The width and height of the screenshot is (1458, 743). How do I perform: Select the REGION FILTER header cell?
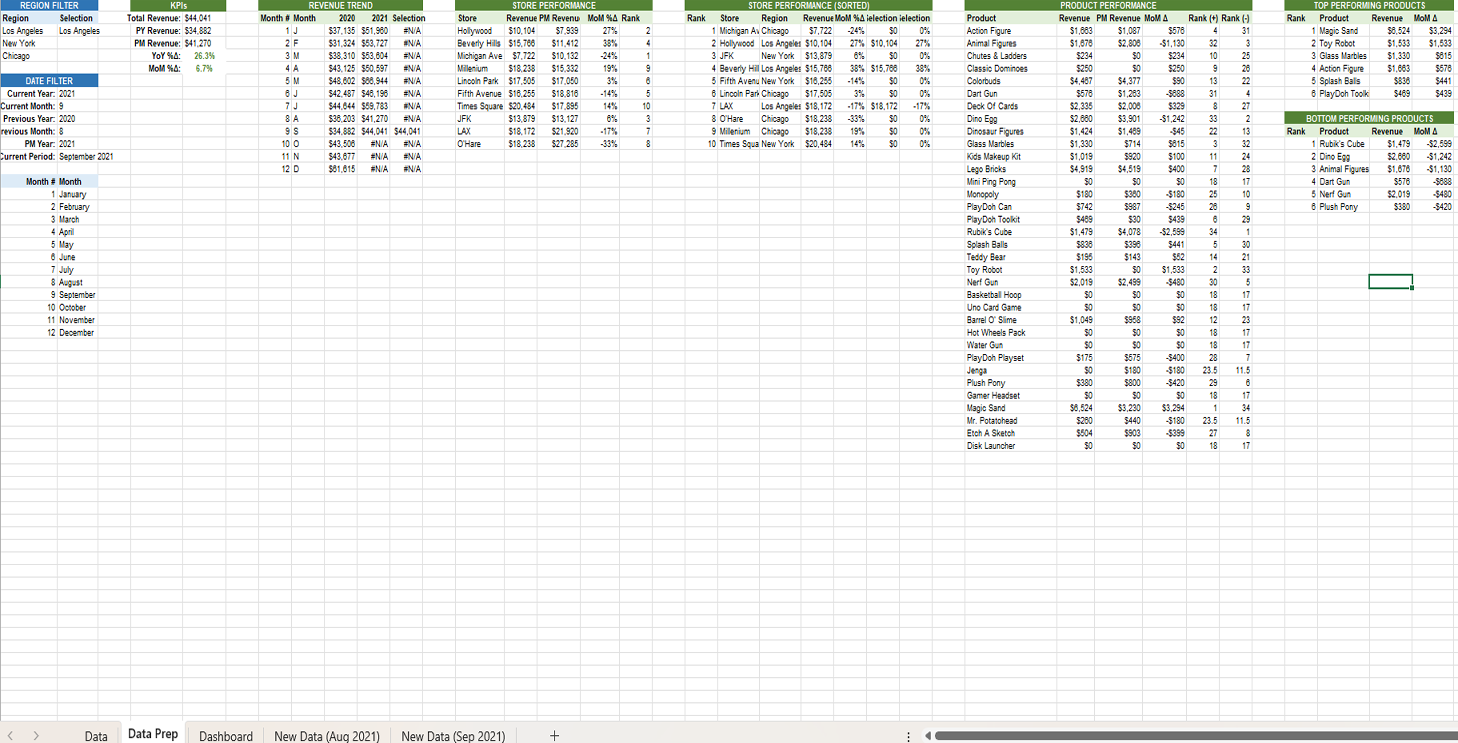point(49,5)
